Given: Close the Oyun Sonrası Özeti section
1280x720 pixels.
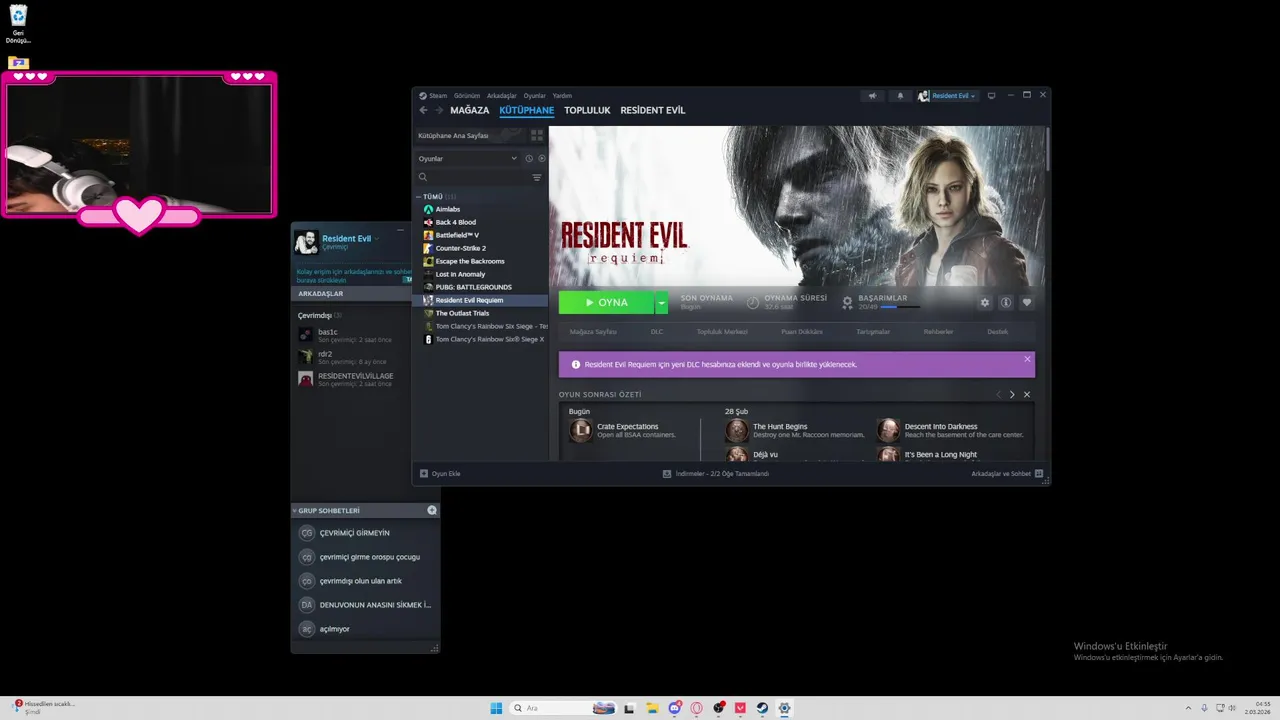Looking at the screenshot, I should click(x=1027, y=395).
